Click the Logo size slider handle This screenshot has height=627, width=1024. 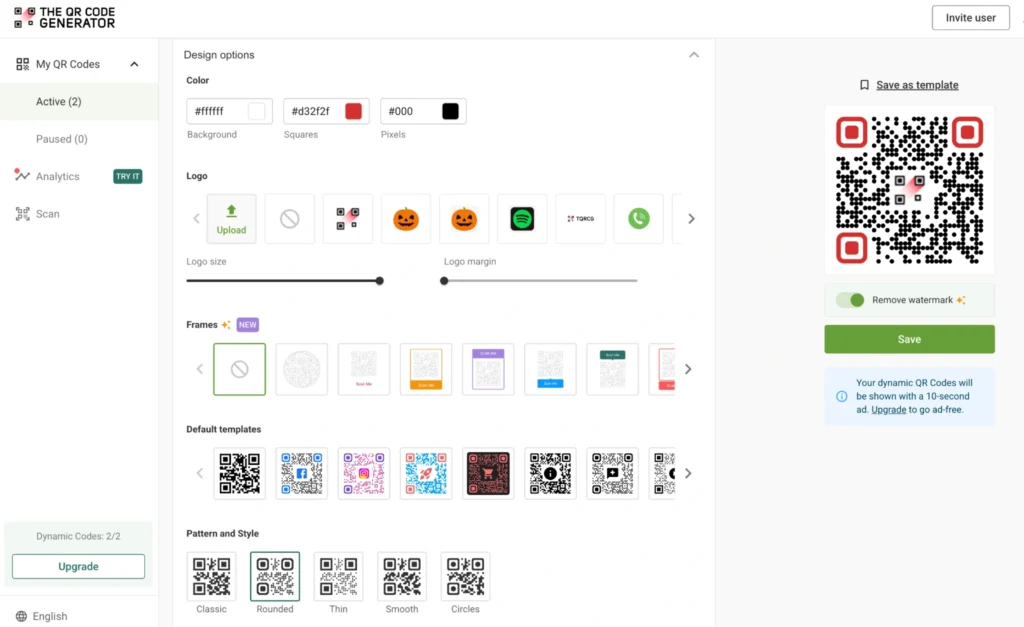click(x=379, y=281)
